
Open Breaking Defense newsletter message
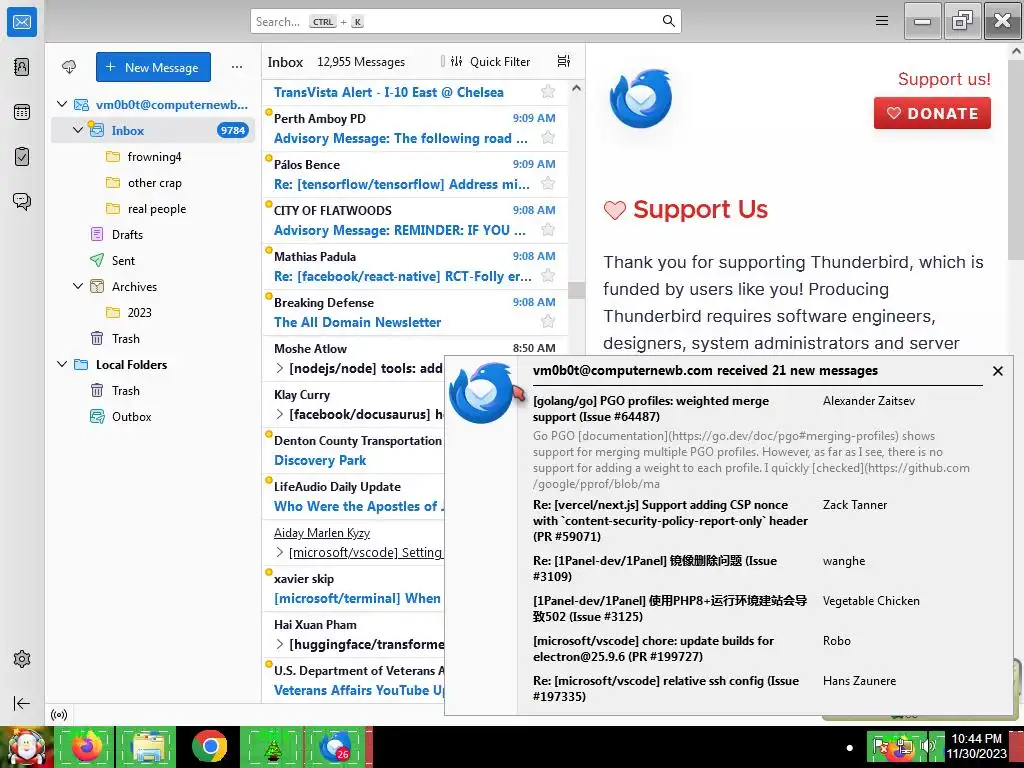(x=415, y=312)
